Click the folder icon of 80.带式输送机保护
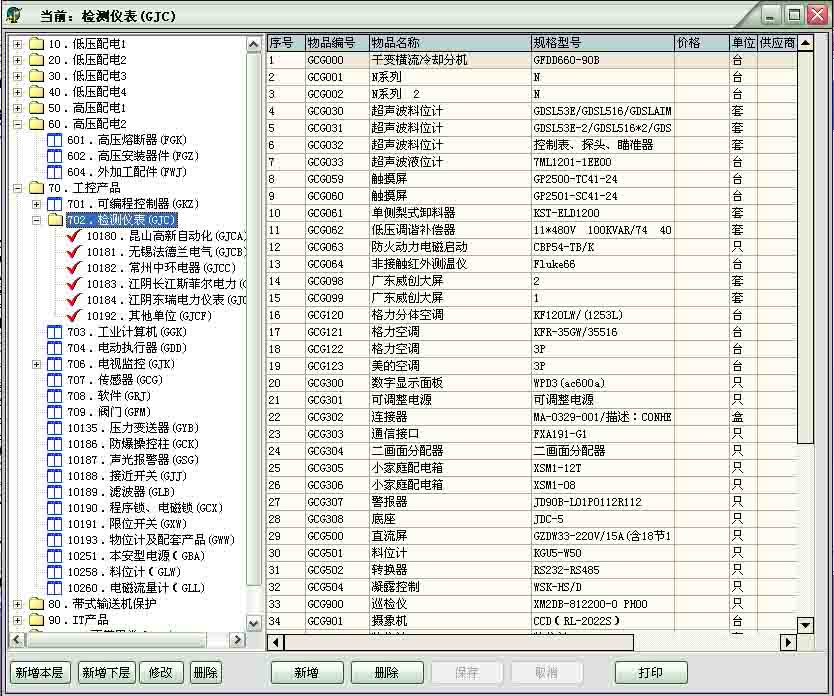This screenshot has width=834, height=696. tap(37, 604)
